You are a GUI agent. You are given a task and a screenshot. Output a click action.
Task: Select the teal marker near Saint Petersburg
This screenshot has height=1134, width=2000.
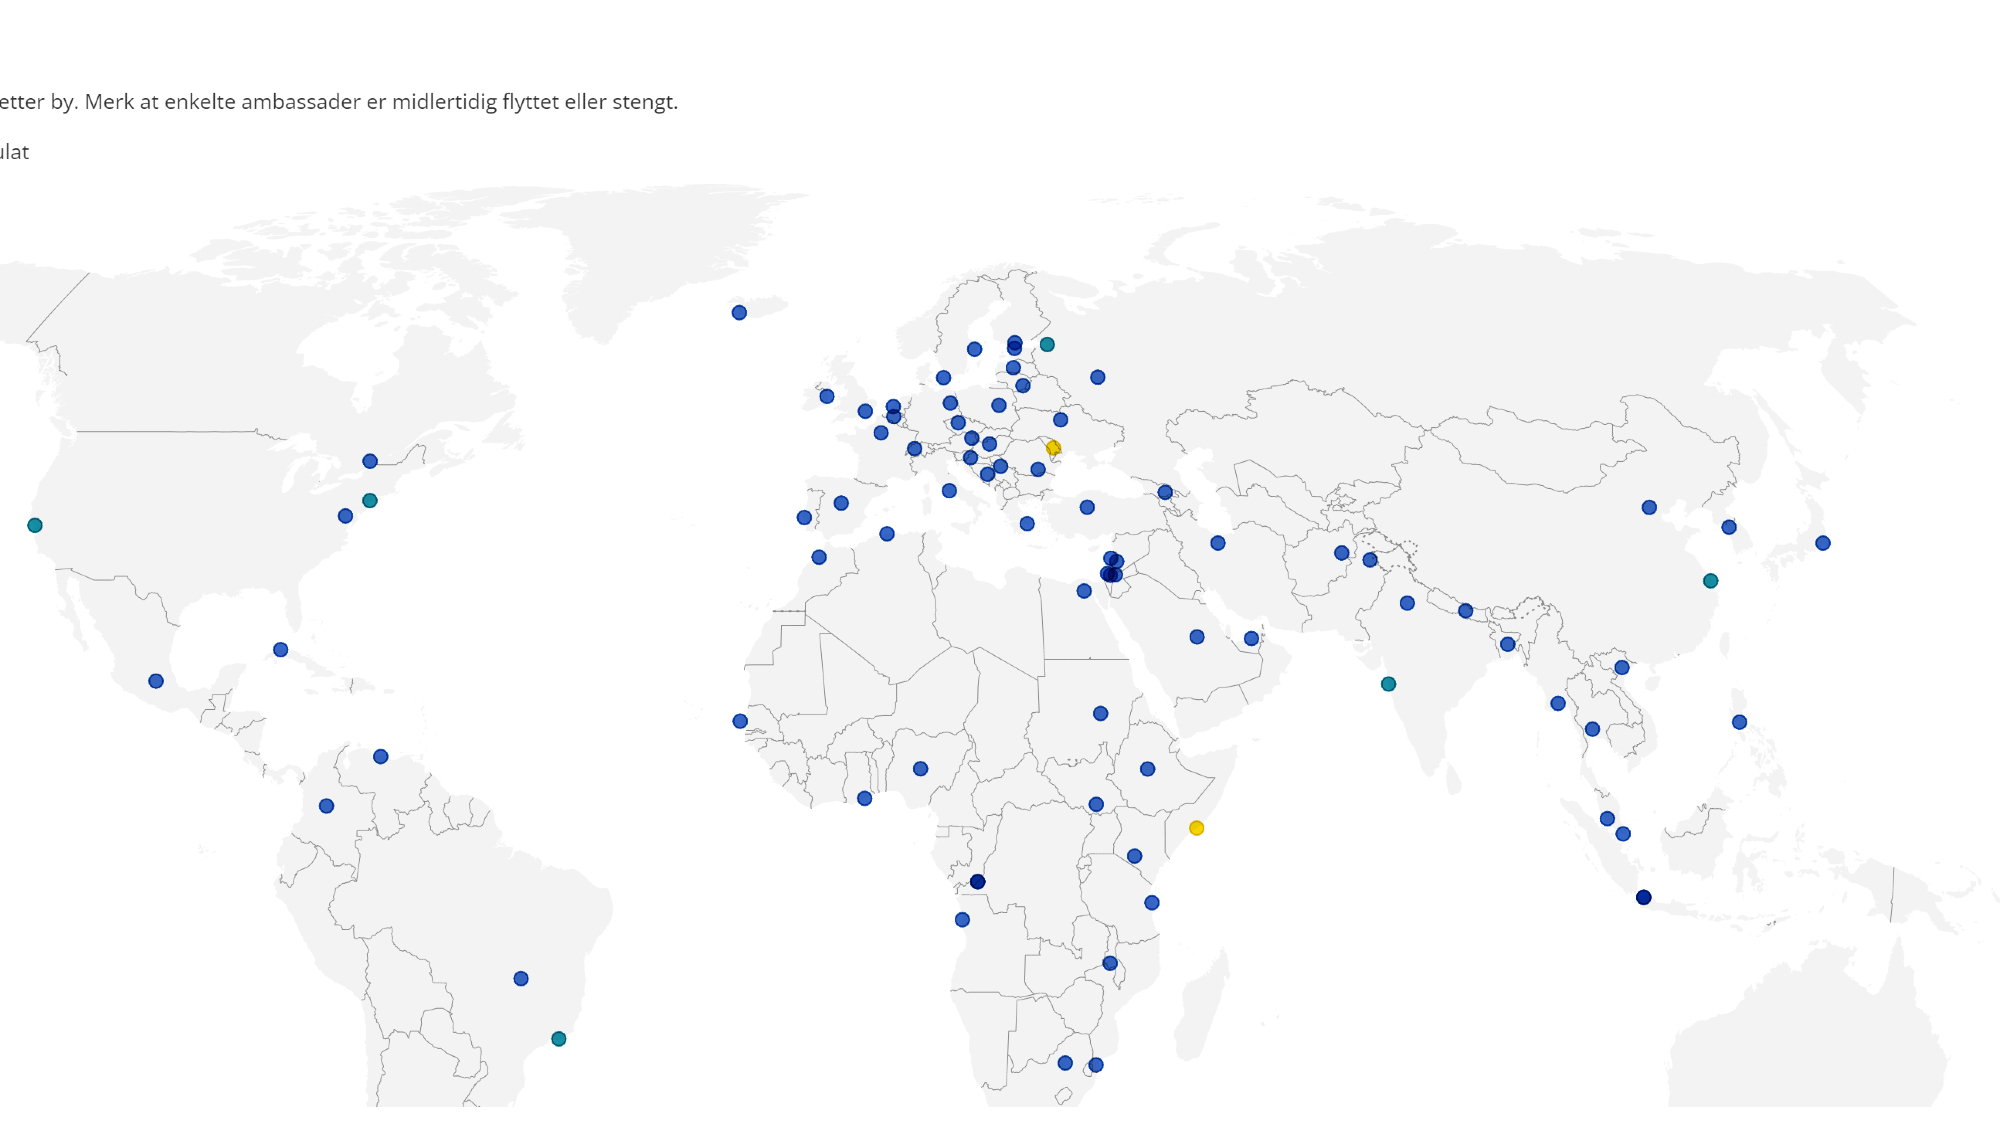[1047, 344]
